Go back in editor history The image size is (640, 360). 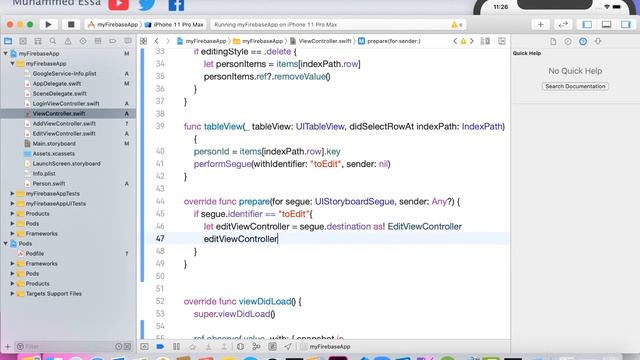click(x=157, y=41)
